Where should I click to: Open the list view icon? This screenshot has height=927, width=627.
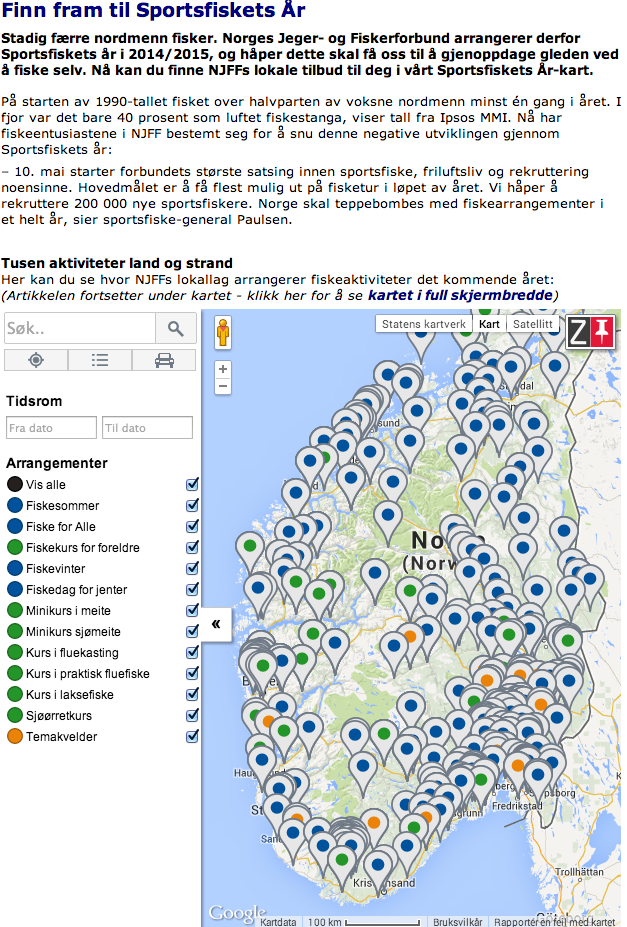click(100, 359)
